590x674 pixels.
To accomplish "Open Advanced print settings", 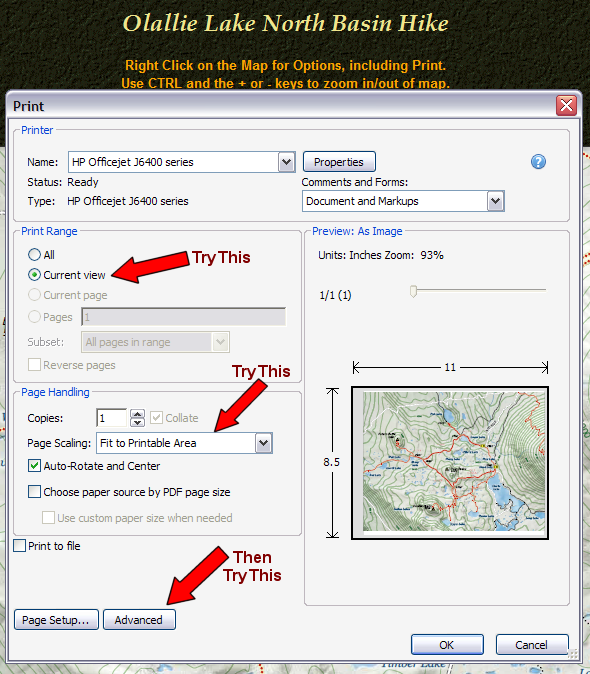I will click(139, 620).
